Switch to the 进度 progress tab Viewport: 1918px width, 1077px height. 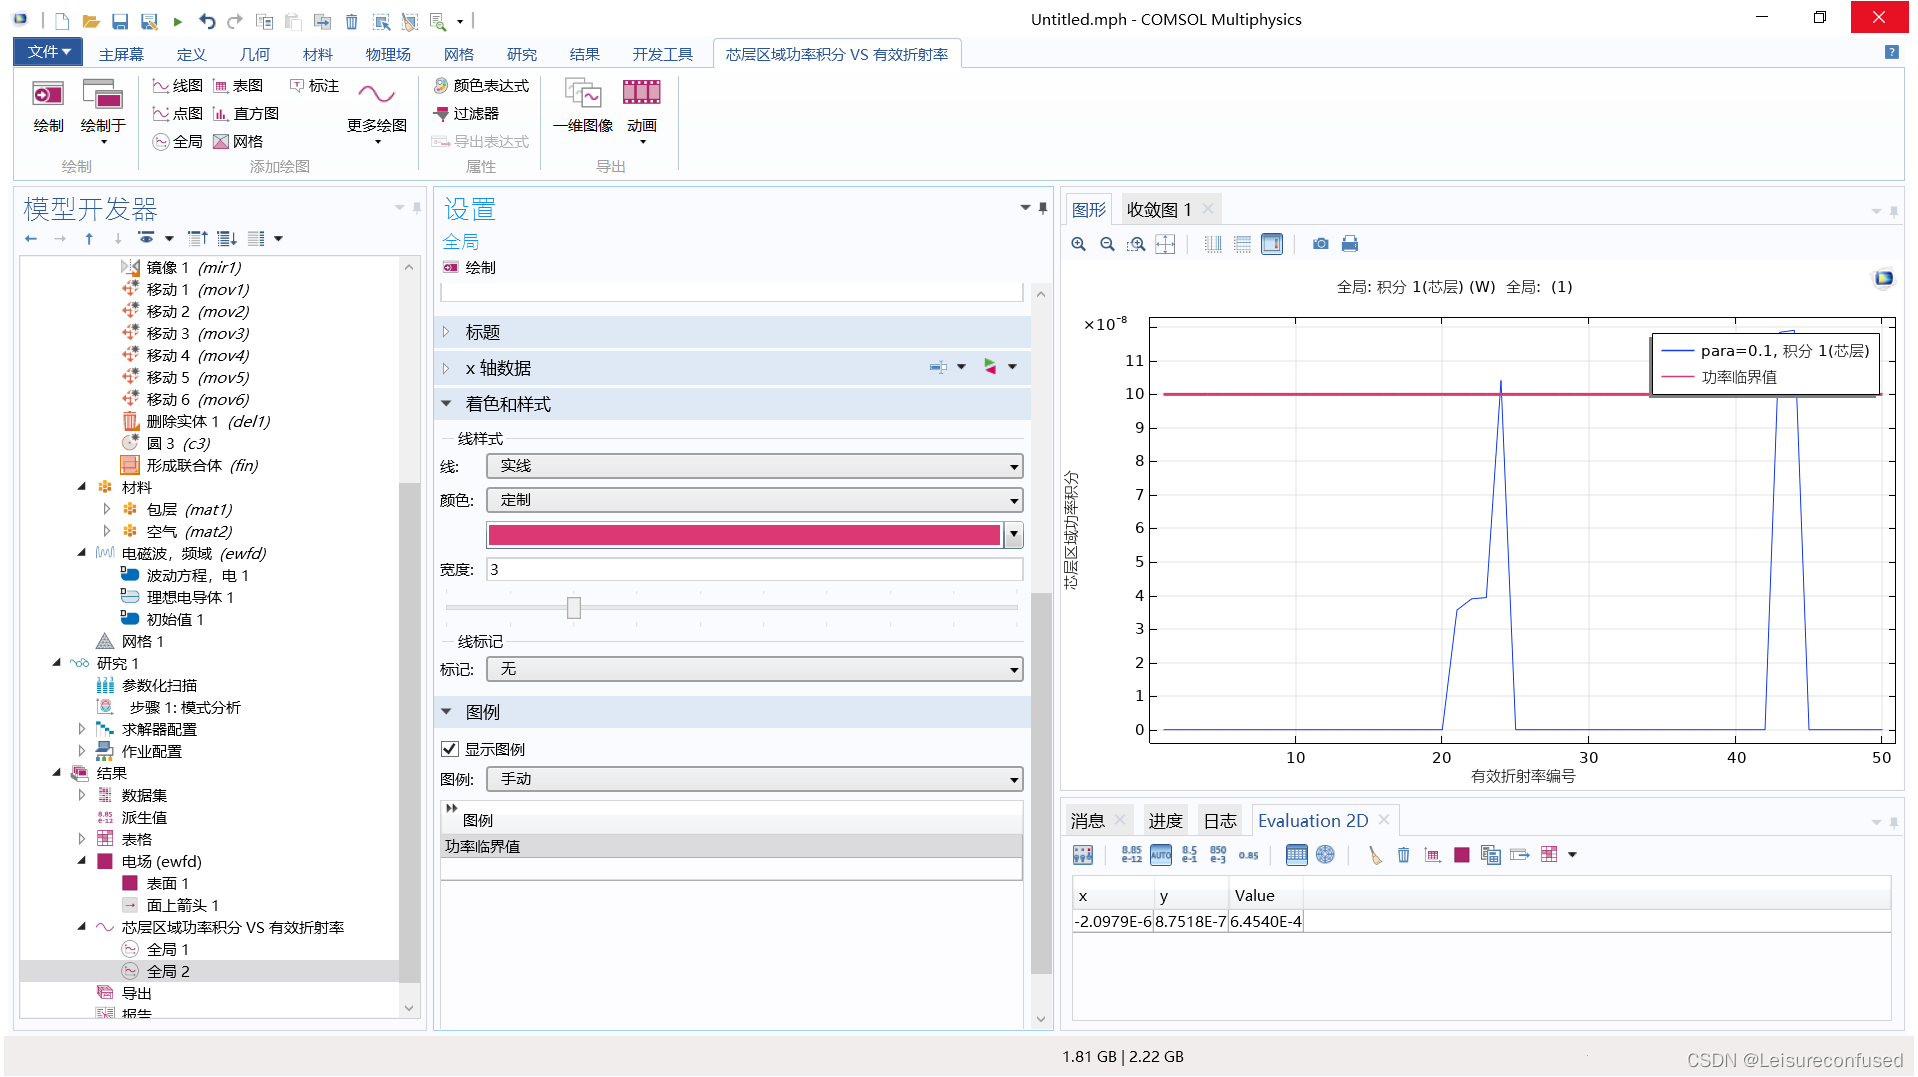[1165, 821]
